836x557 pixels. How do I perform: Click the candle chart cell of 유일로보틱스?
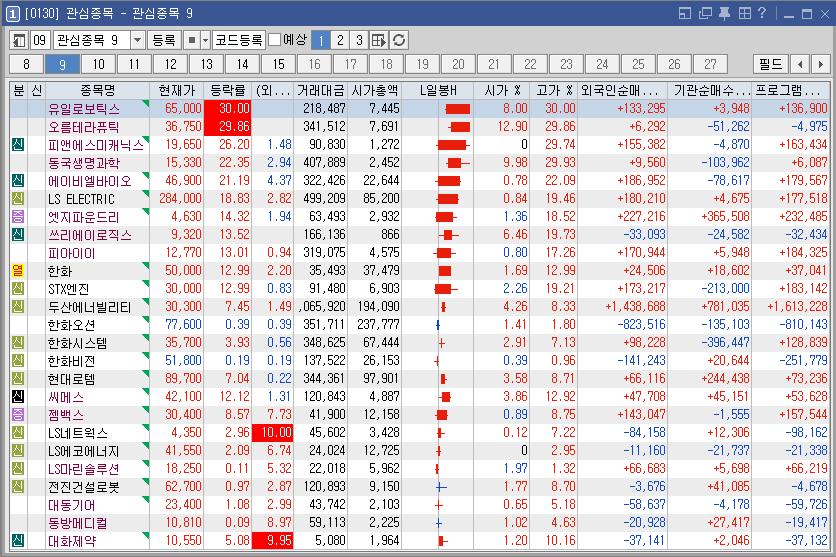(438, 109)
